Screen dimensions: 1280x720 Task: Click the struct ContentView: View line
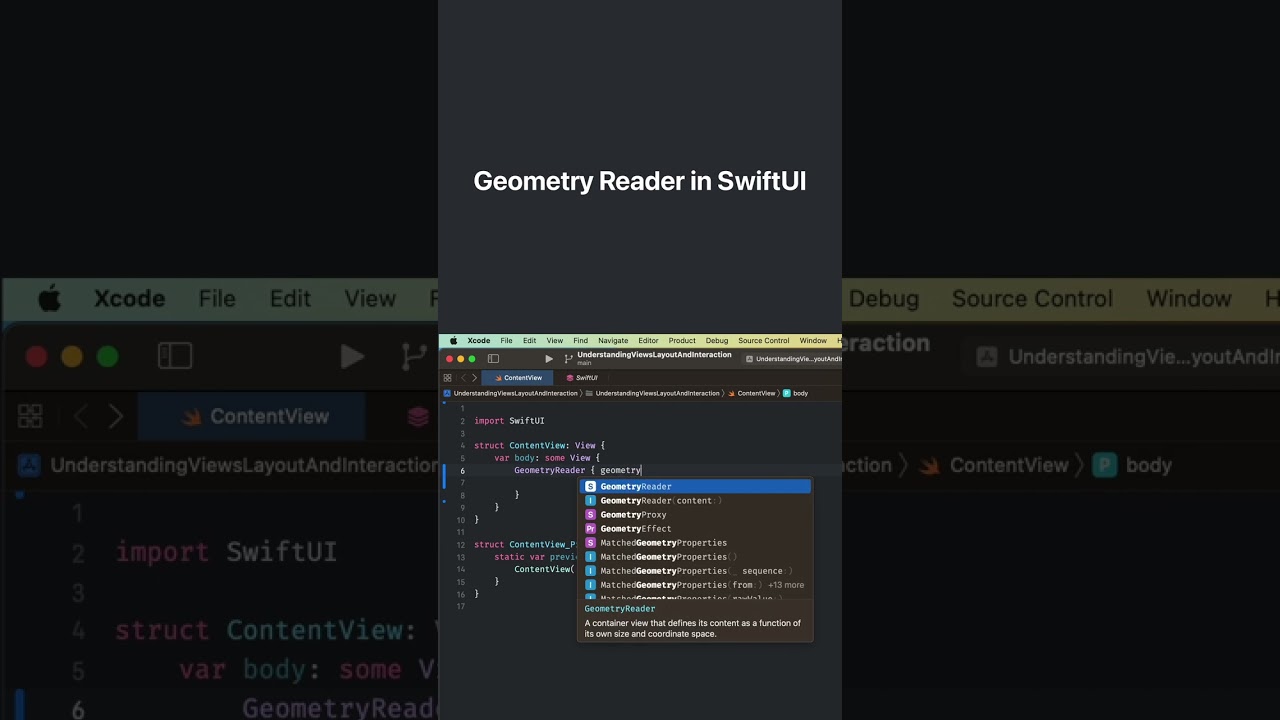tap(539, 445)
